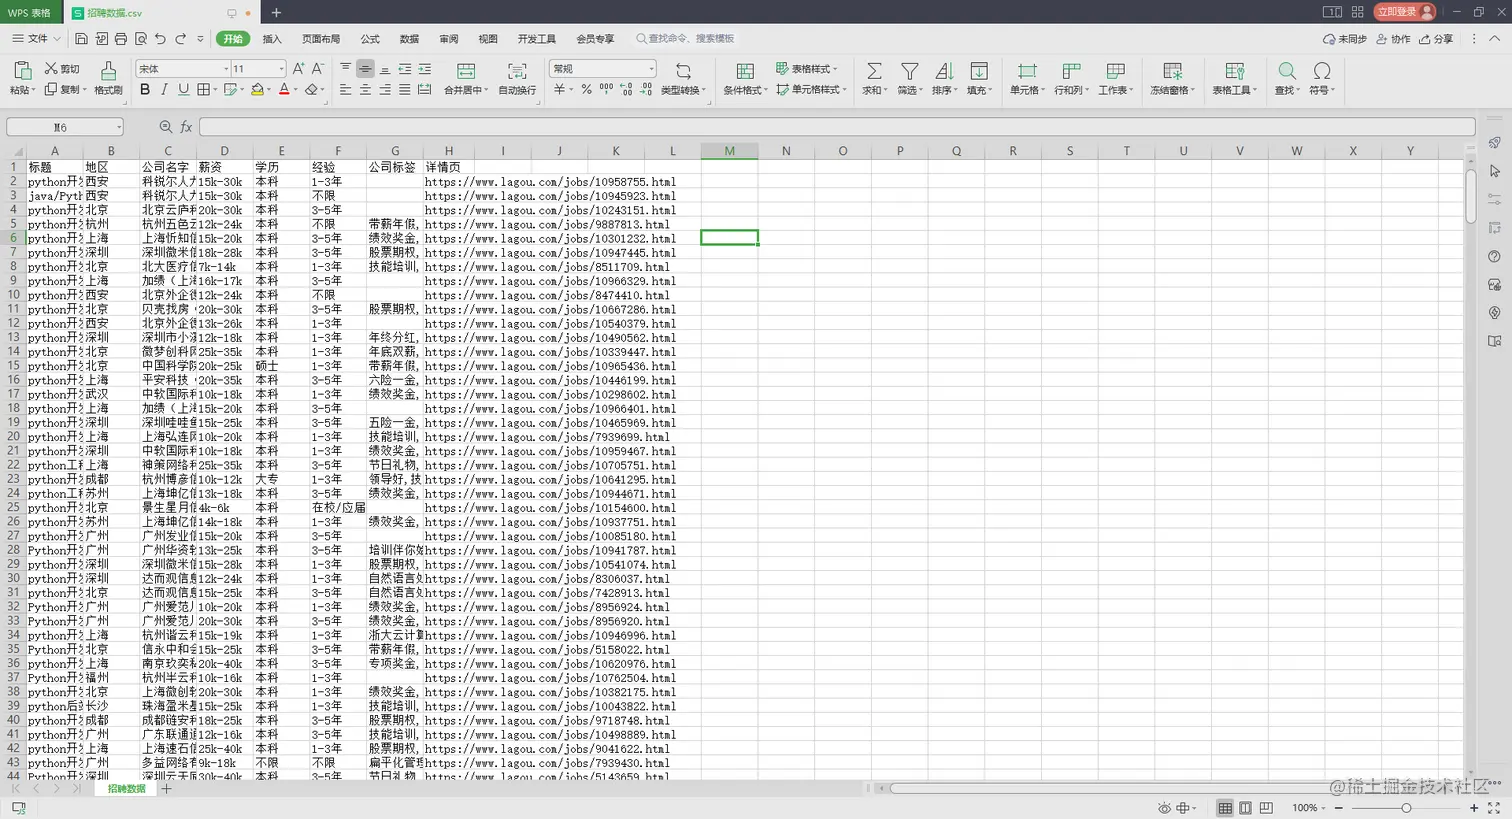Click the 合并居中 merge cells icon

pos(466,72)
